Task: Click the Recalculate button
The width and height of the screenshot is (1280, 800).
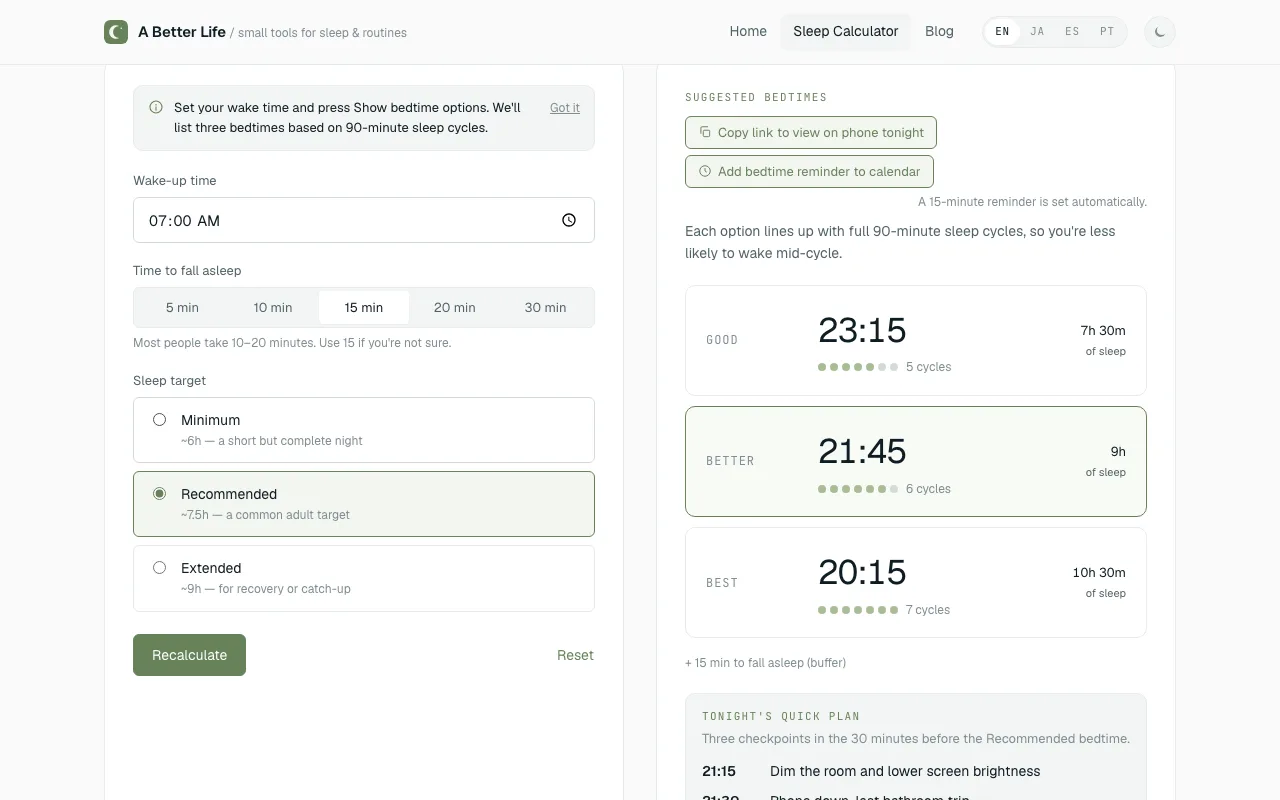Action: [189, 655]
